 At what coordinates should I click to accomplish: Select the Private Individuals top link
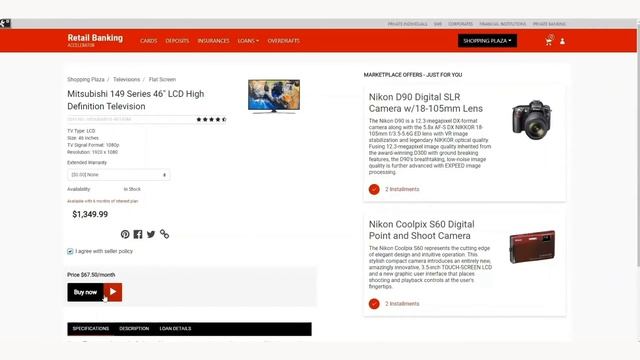point(407,24)
